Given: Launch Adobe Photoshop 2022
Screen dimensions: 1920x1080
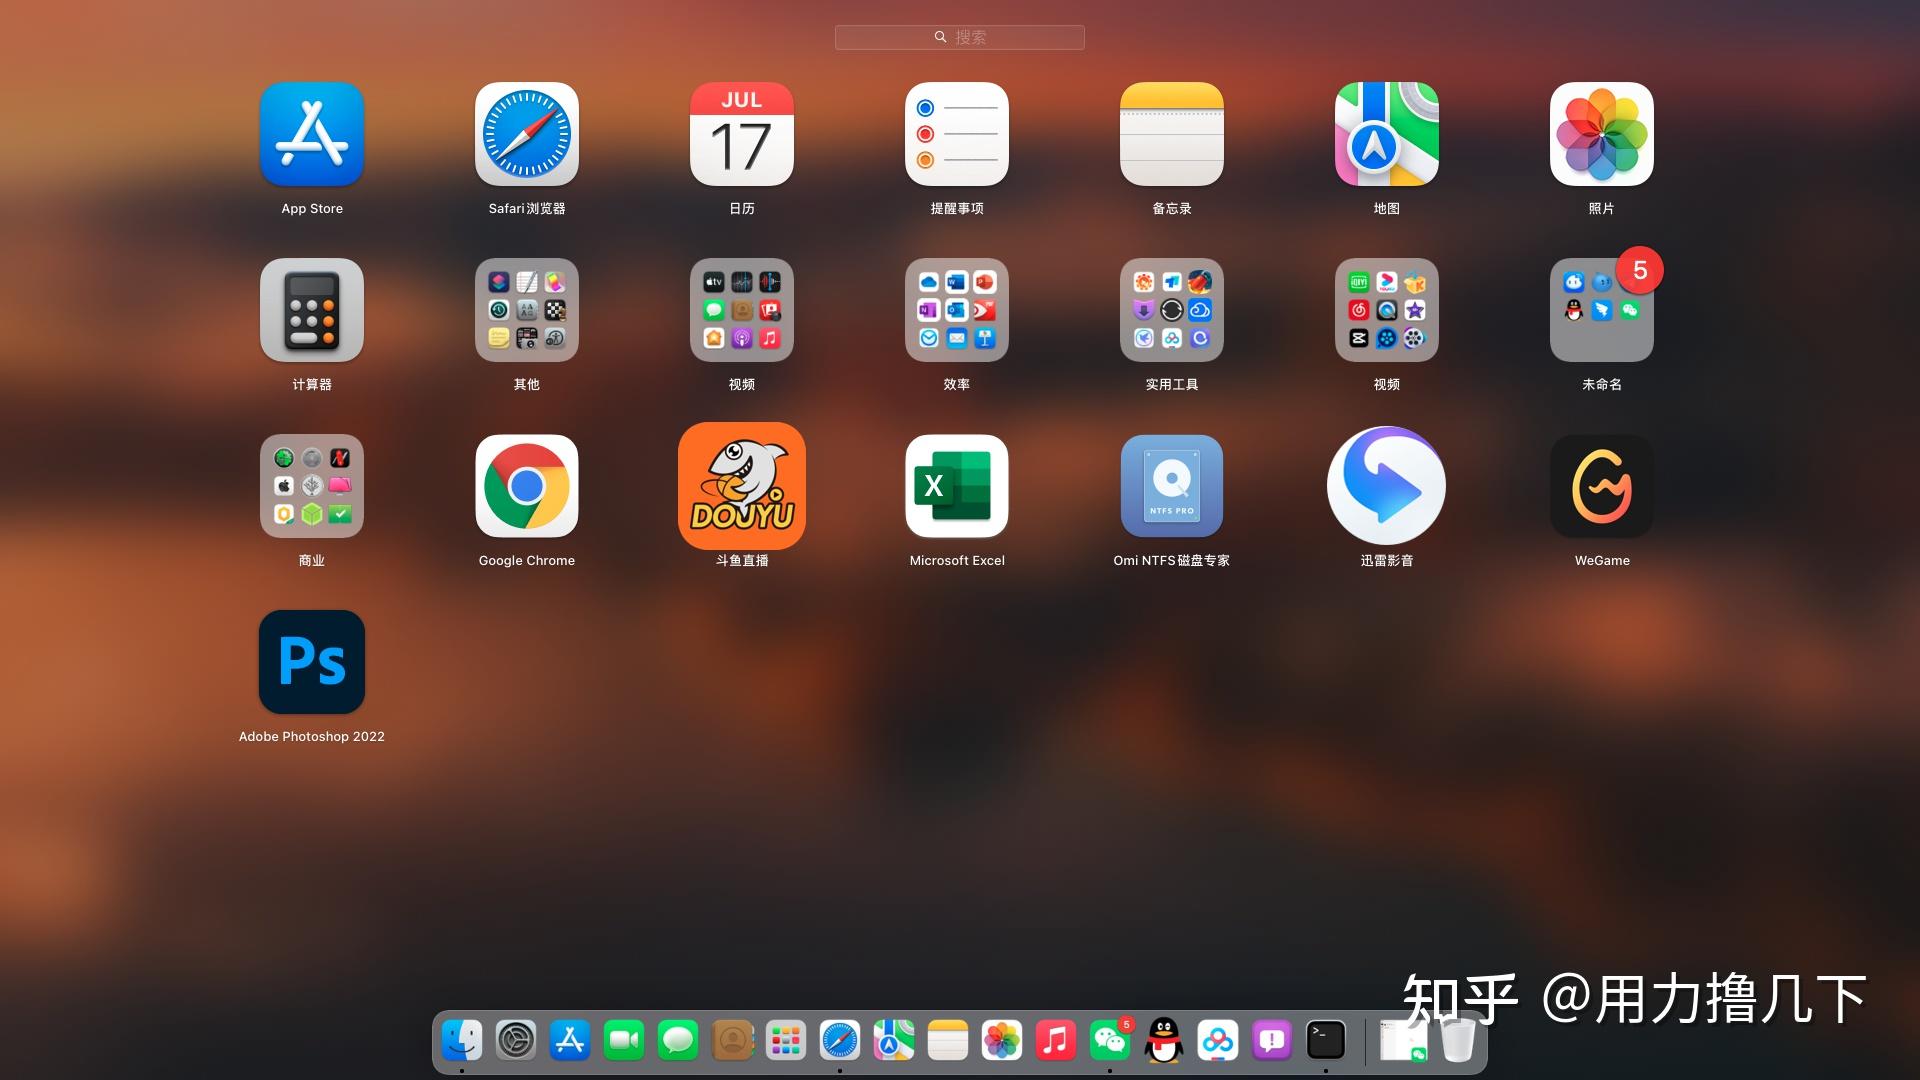Looking at the screenshot, I should (311, 662).
